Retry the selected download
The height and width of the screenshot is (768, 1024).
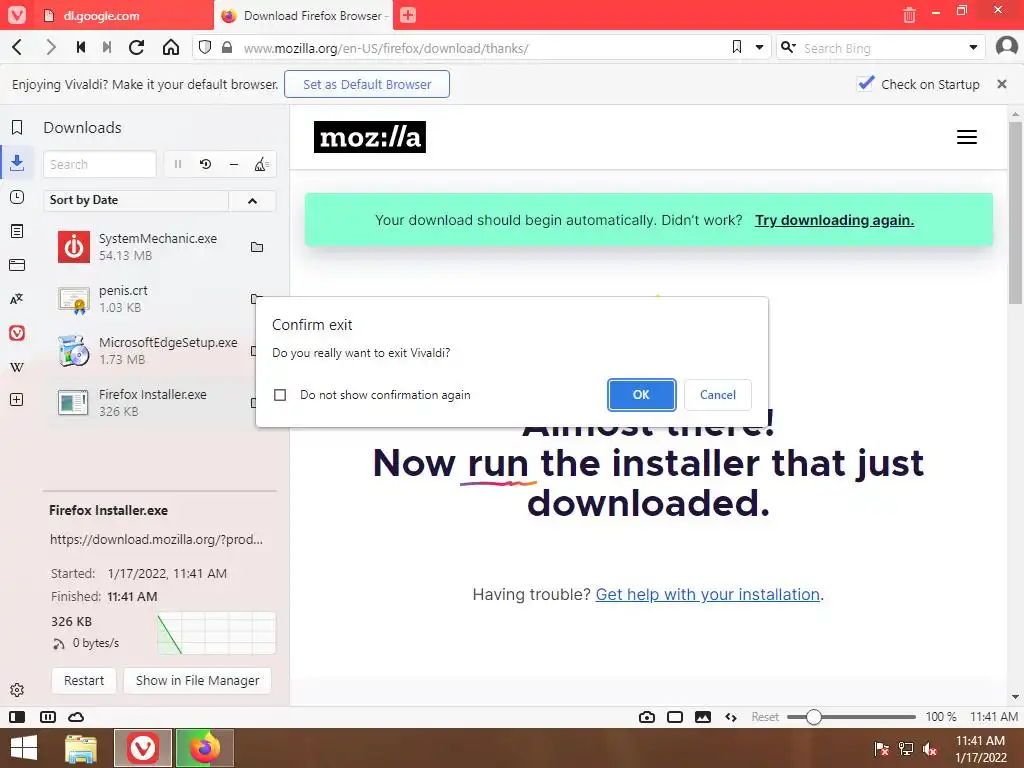[x=206, y=165]
